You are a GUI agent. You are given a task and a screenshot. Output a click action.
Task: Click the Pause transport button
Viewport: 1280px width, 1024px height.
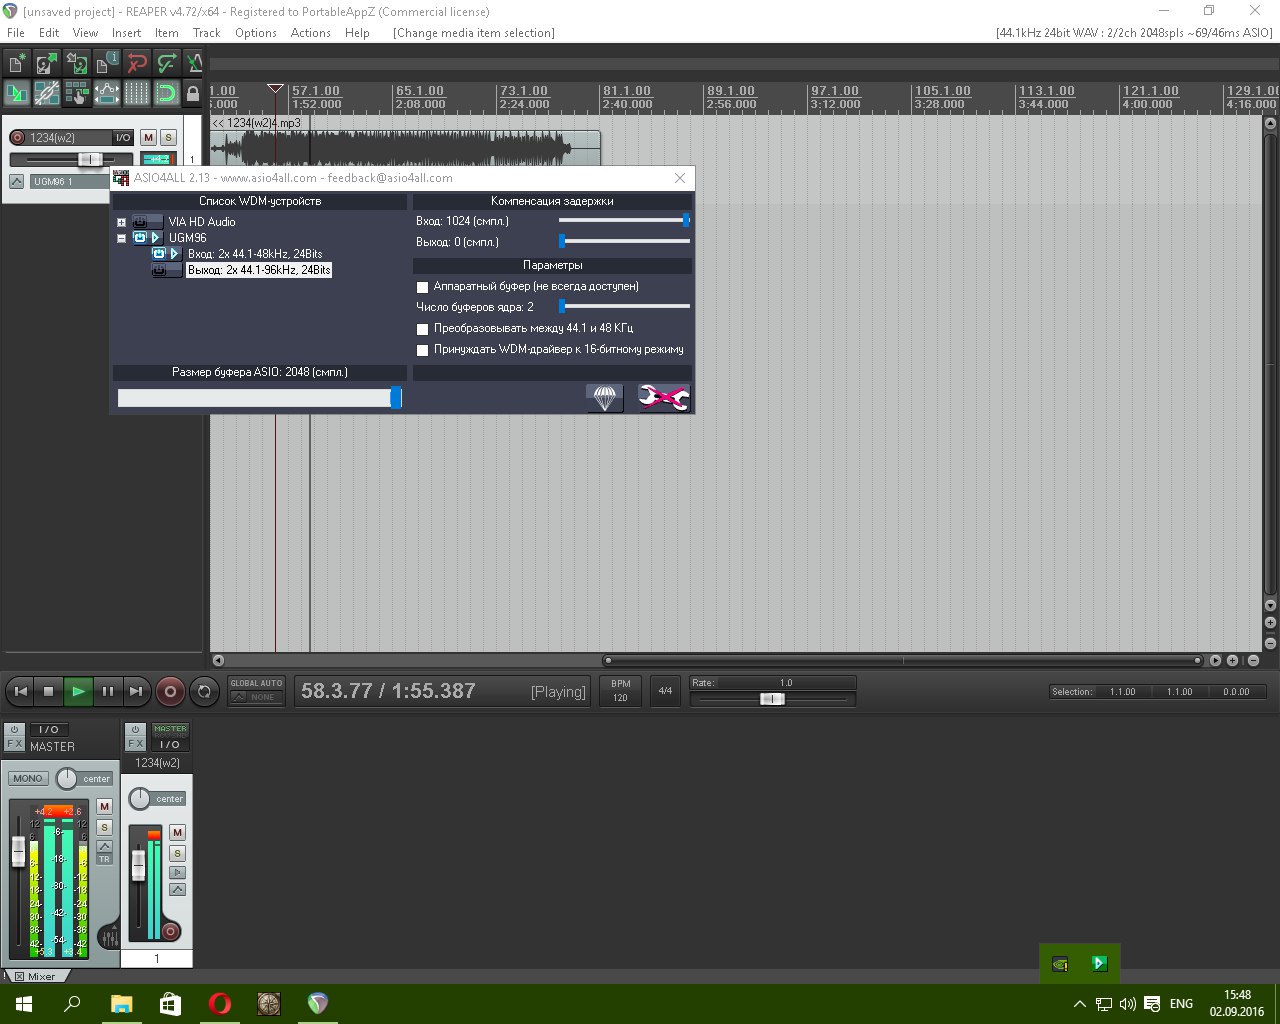[x=107, y=691]
